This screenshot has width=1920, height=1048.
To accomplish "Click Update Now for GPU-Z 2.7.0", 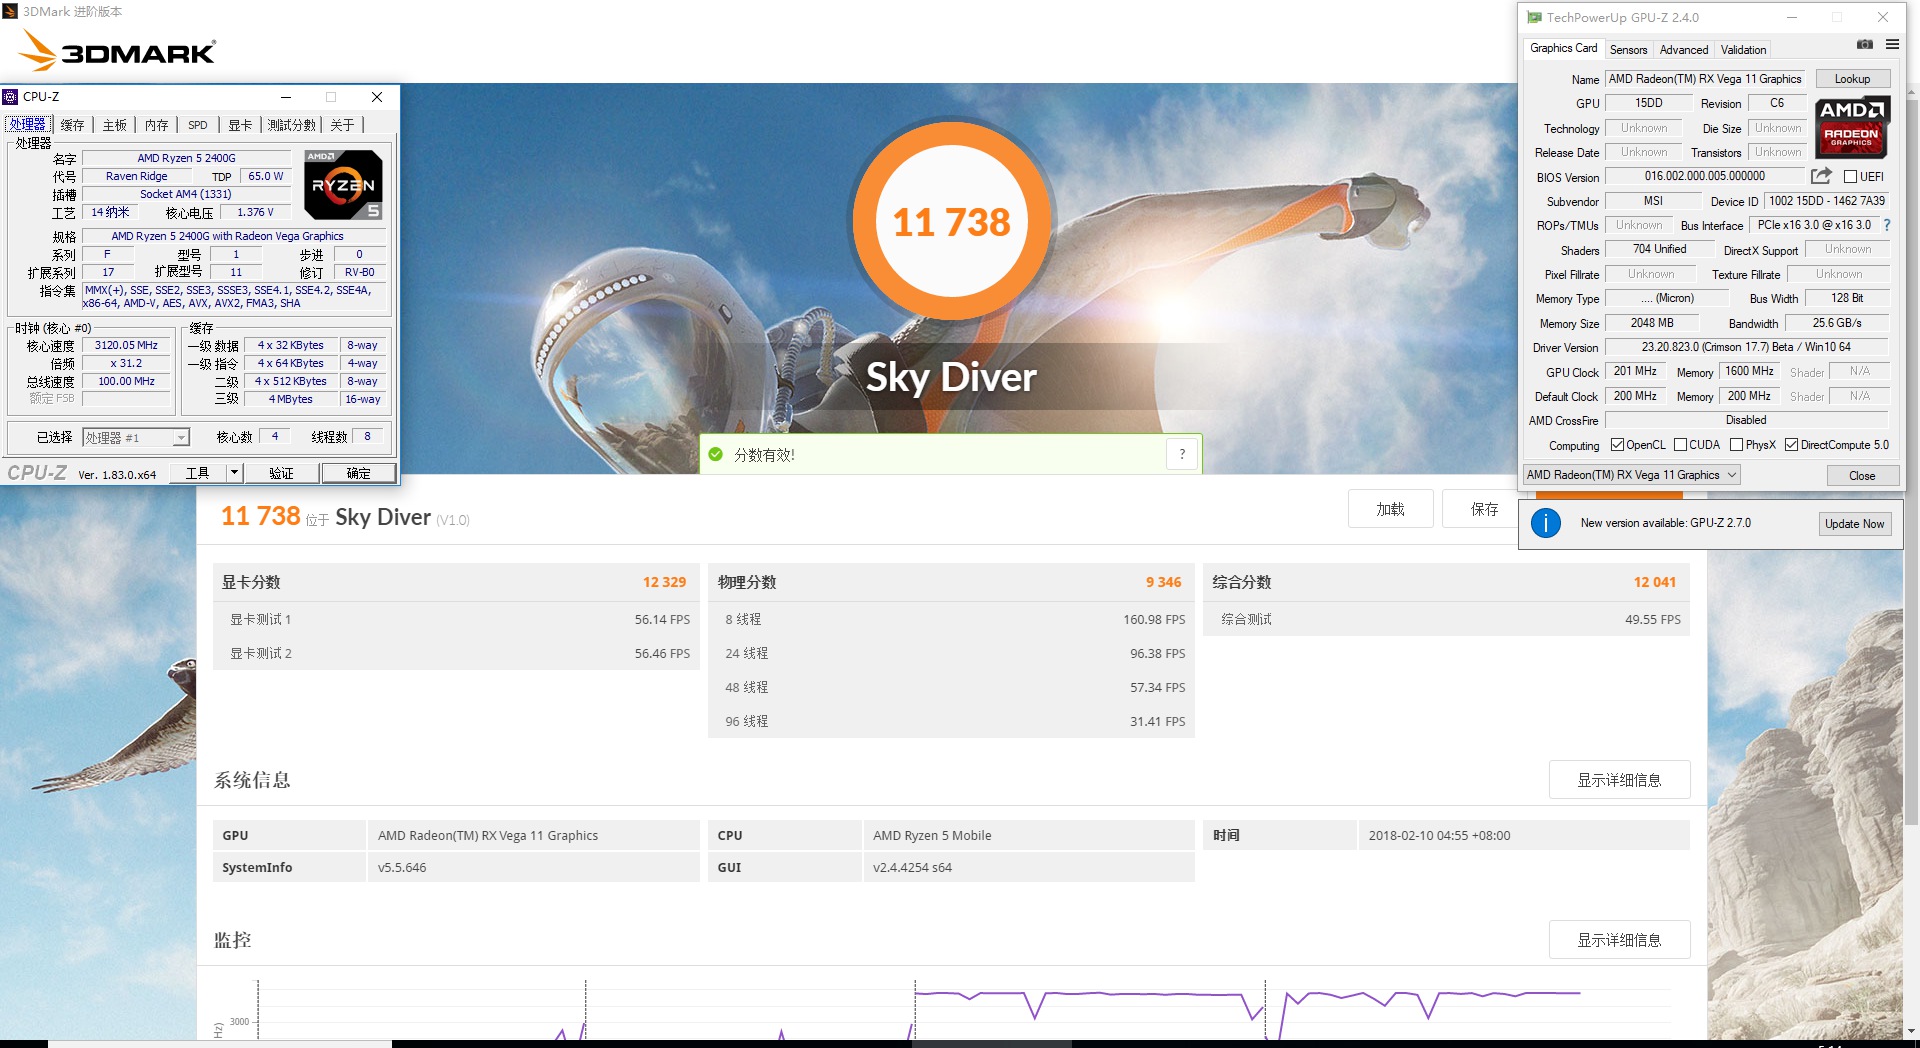I will pyautogui.click(x=1854, y=523).
